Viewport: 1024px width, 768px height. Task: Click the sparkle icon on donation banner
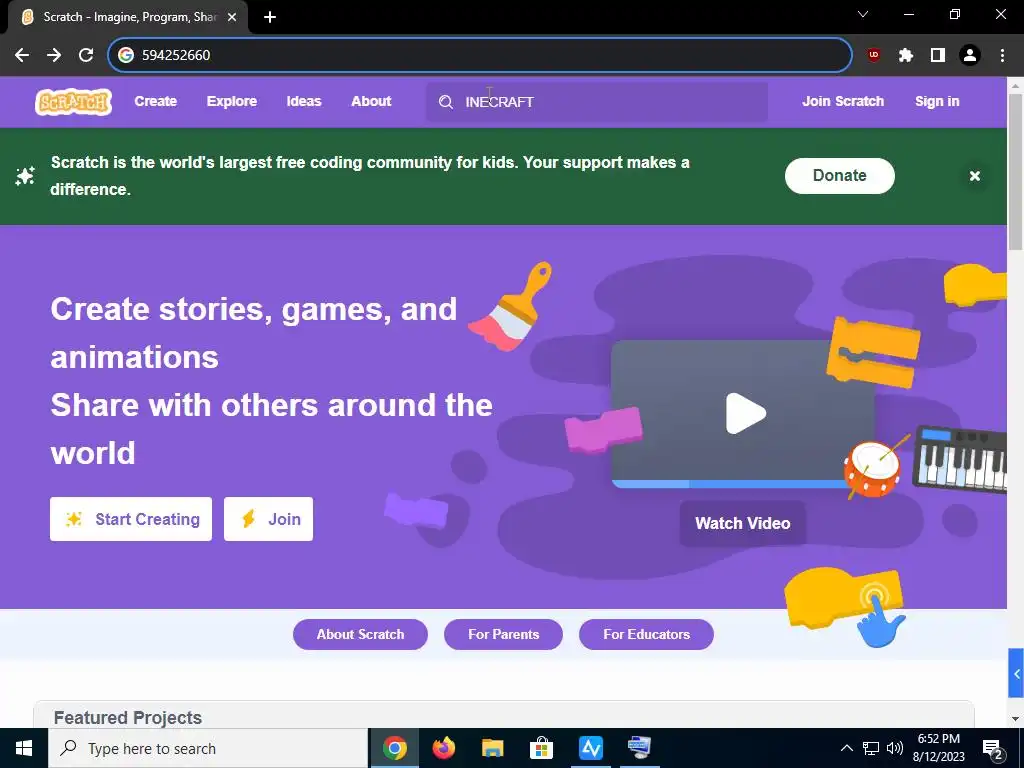pos(25,176)
